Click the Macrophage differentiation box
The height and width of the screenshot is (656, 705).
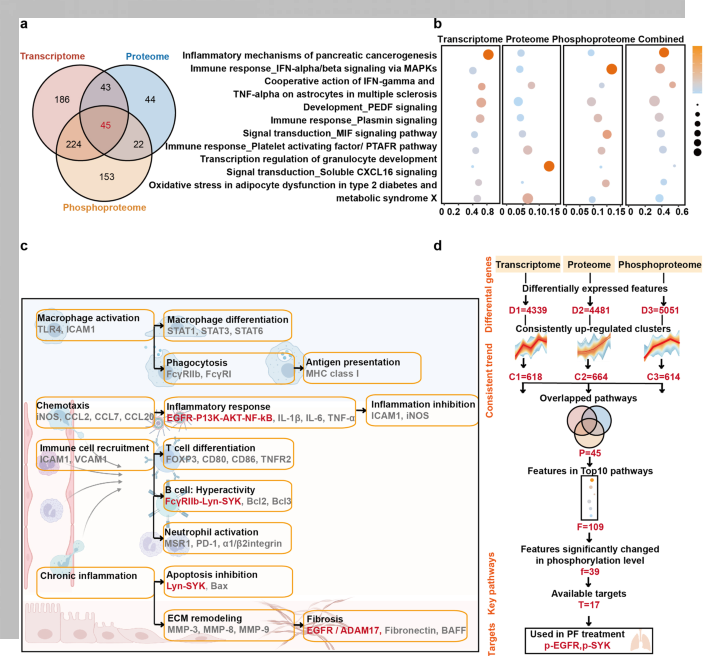pos(228,325)
